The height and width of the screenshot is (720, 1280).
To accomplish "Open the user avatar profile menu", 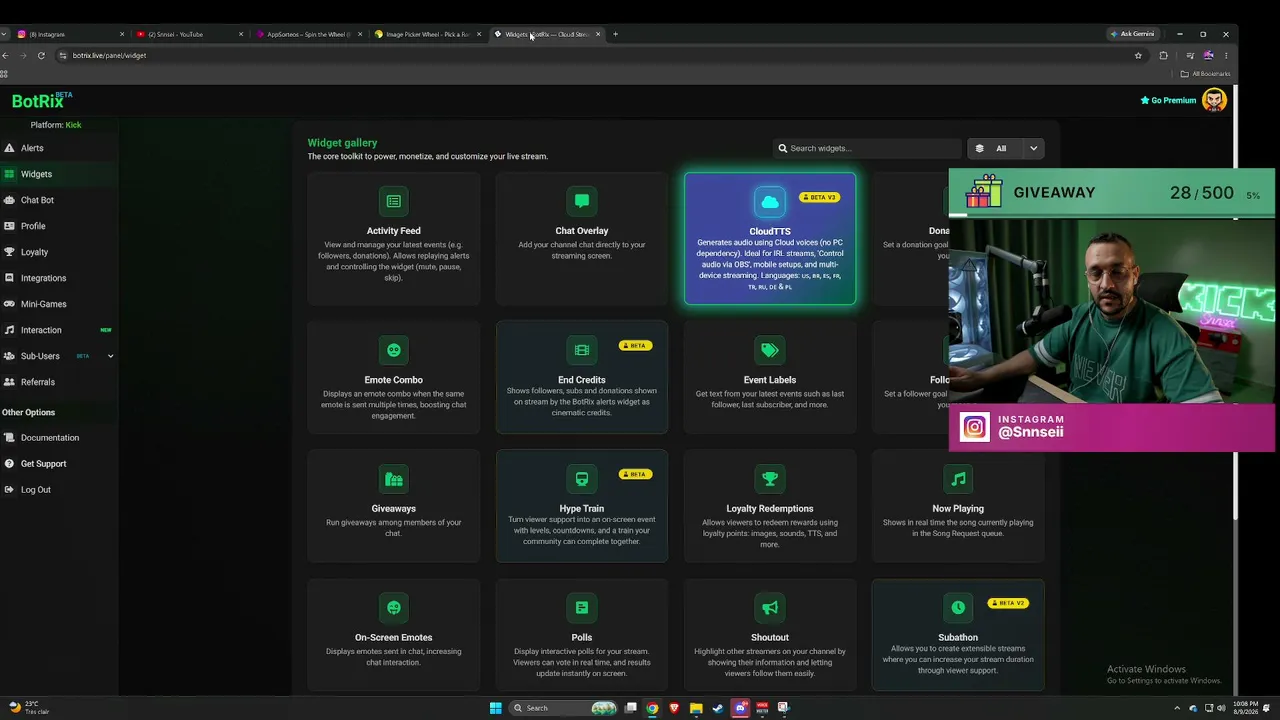I will (1214, 100).
